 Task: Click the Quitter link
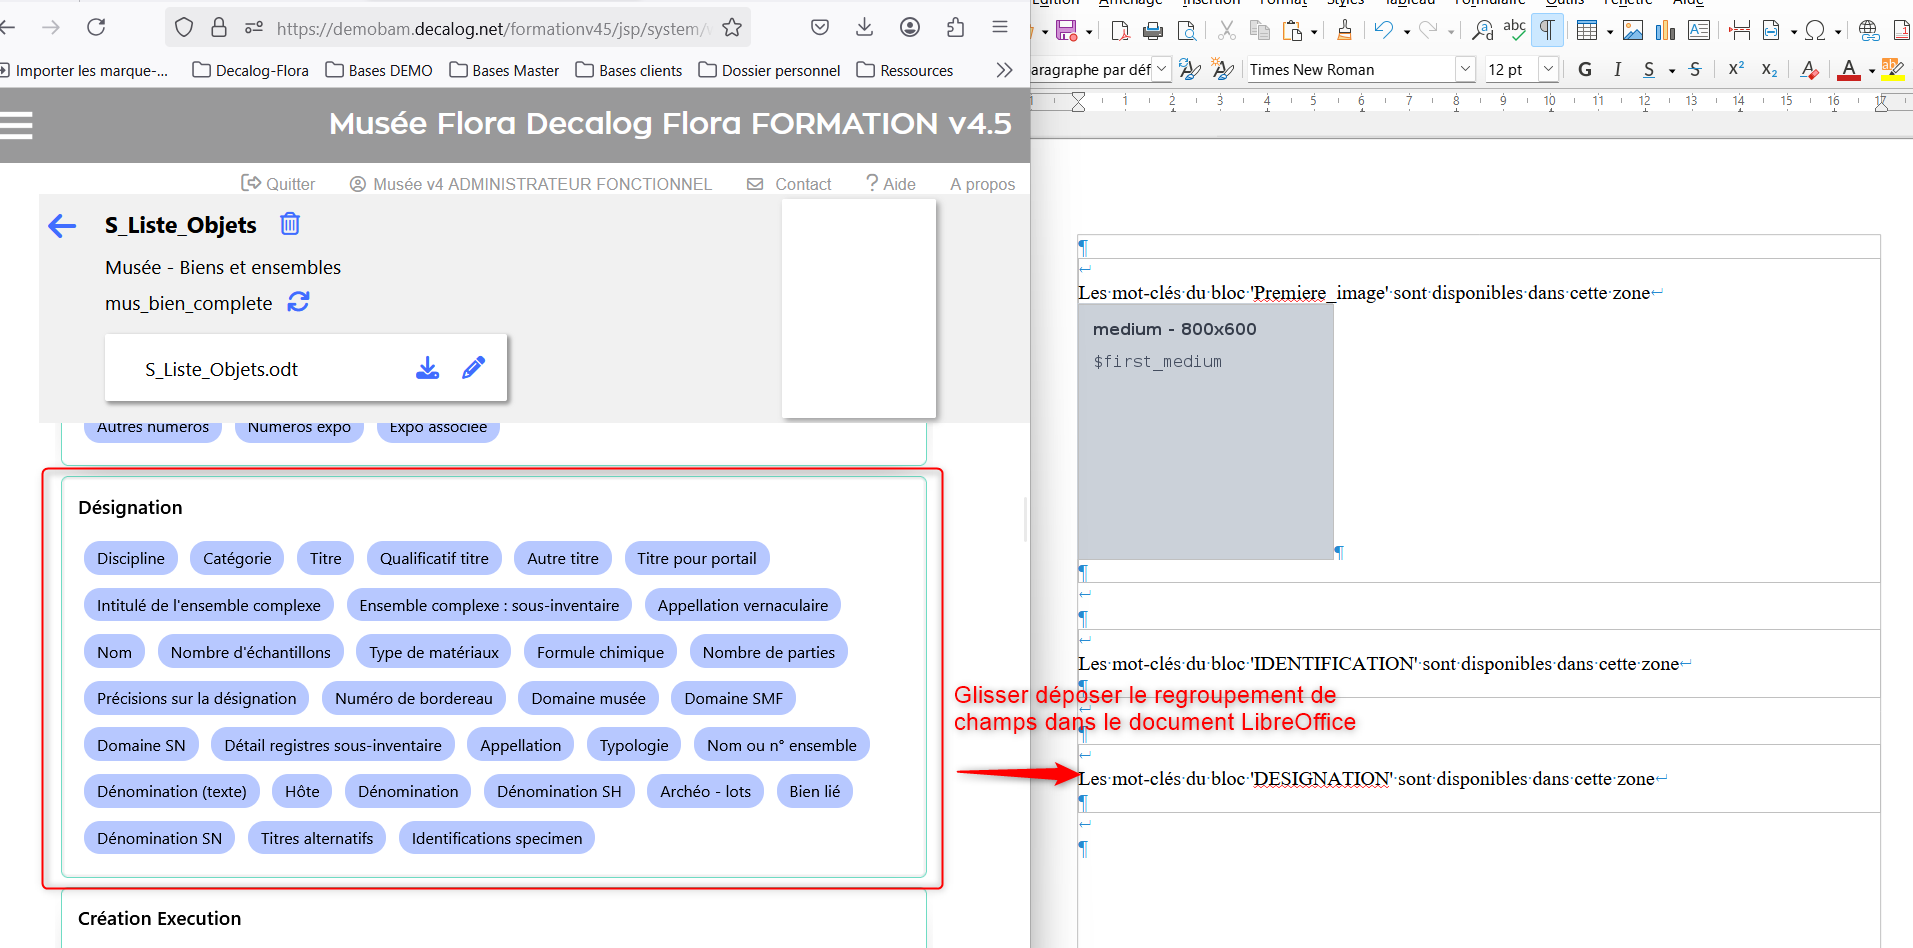coord(278,184)
